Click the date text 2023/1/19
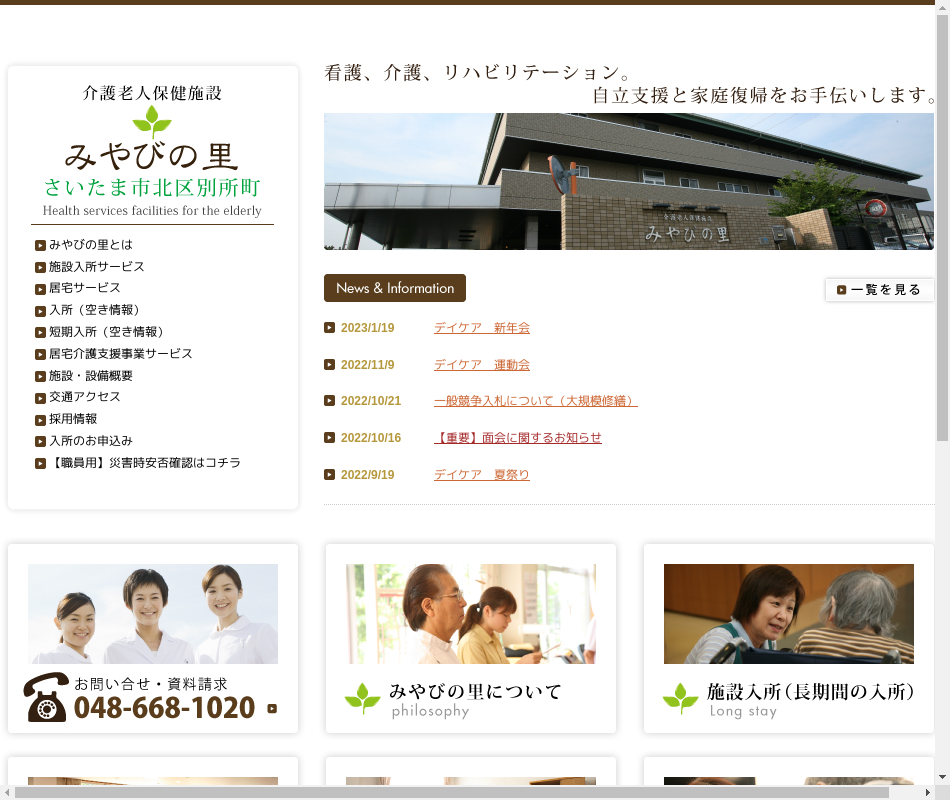This screenshot has width=950, height=800. (x=367, y=328)
